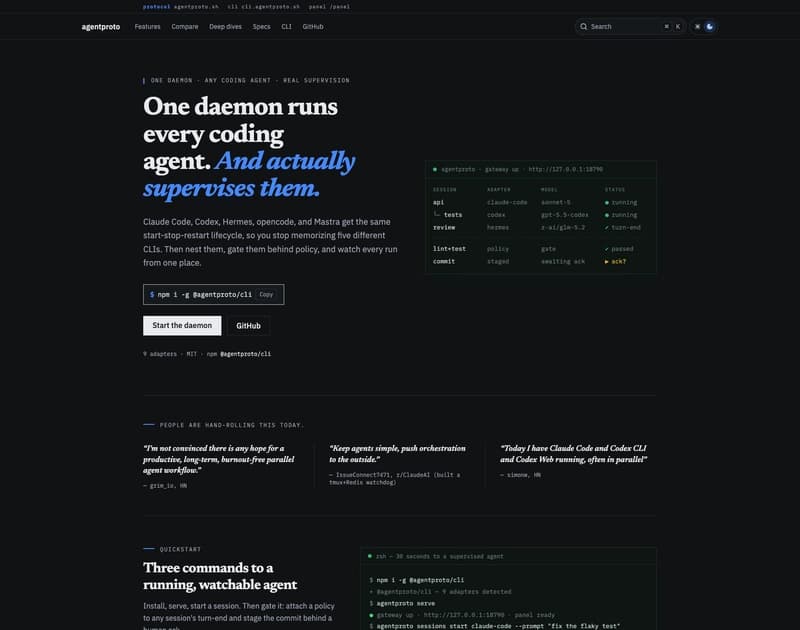Click 'Three commands to a running, watchable agent' heading
The width and height of the screenshot is (800, 630).
coord(220,576)
